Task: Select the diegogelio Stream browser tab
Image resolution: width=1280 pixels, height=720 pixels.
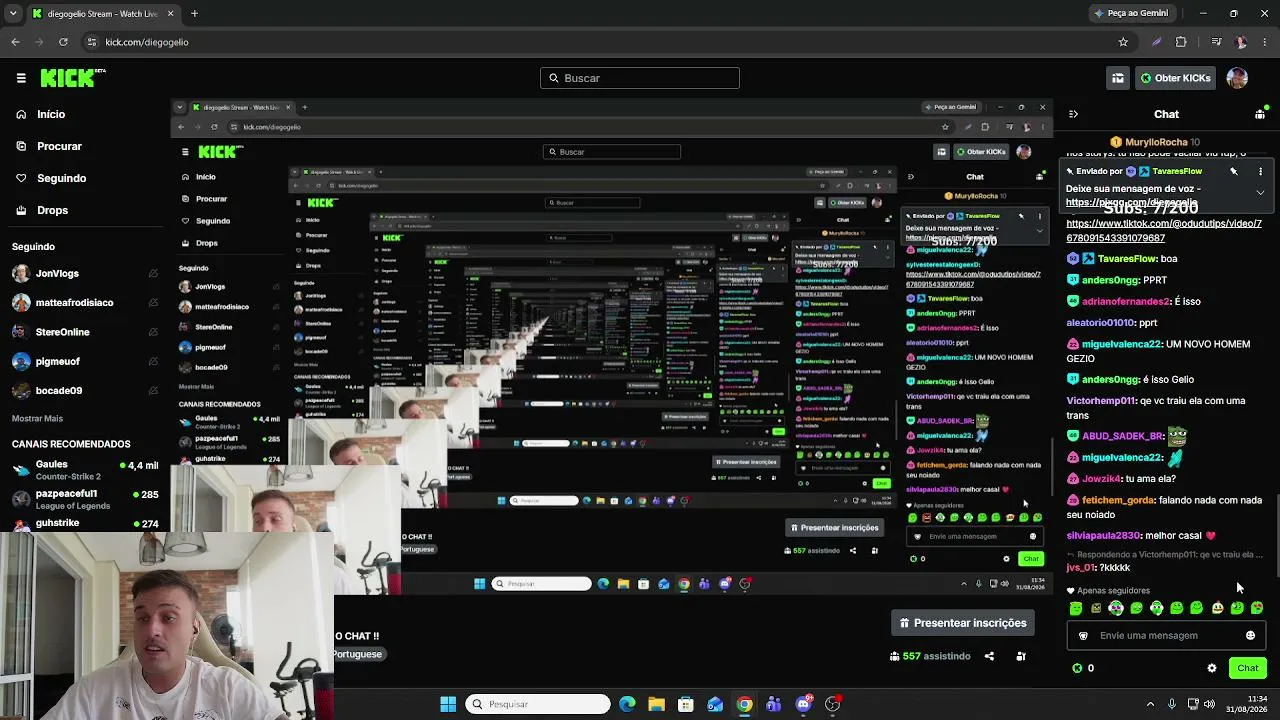Action: pyautogui.click(x=103, y=14)
